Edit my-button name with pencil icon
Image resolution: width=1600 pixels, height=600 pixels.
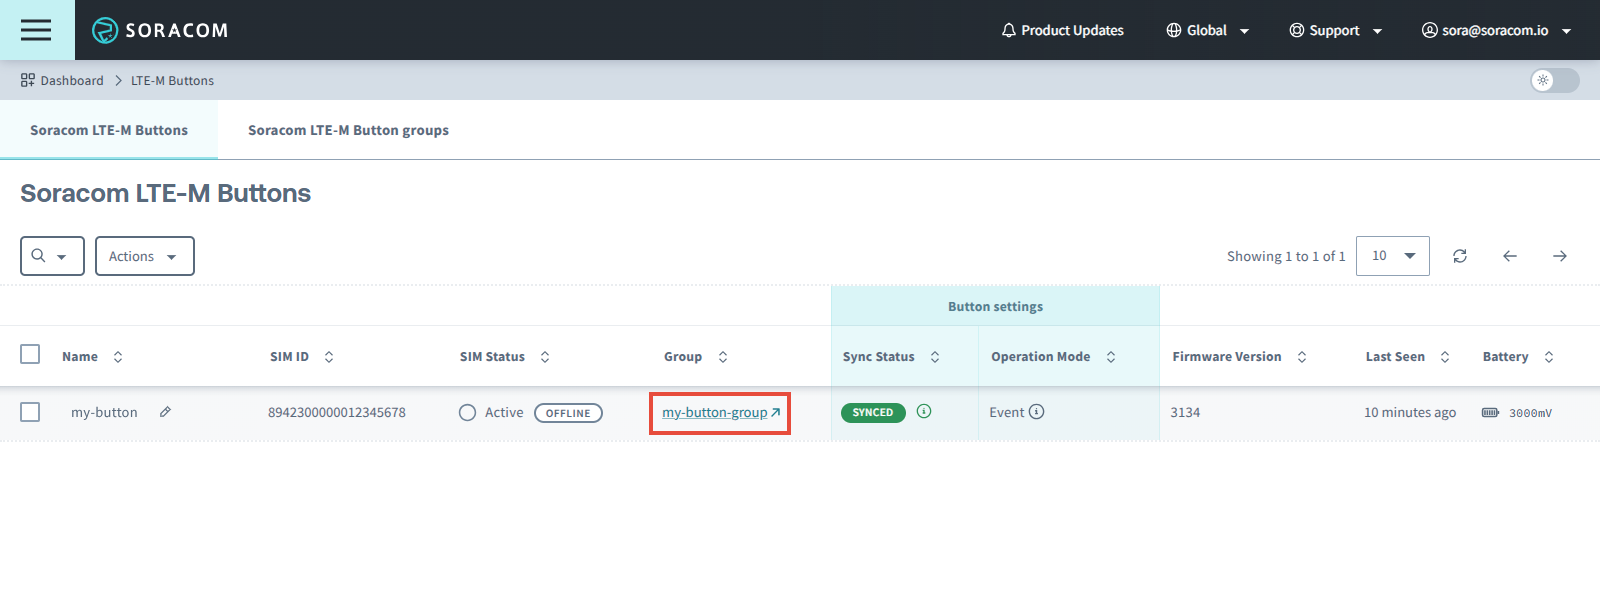[166, 412]
